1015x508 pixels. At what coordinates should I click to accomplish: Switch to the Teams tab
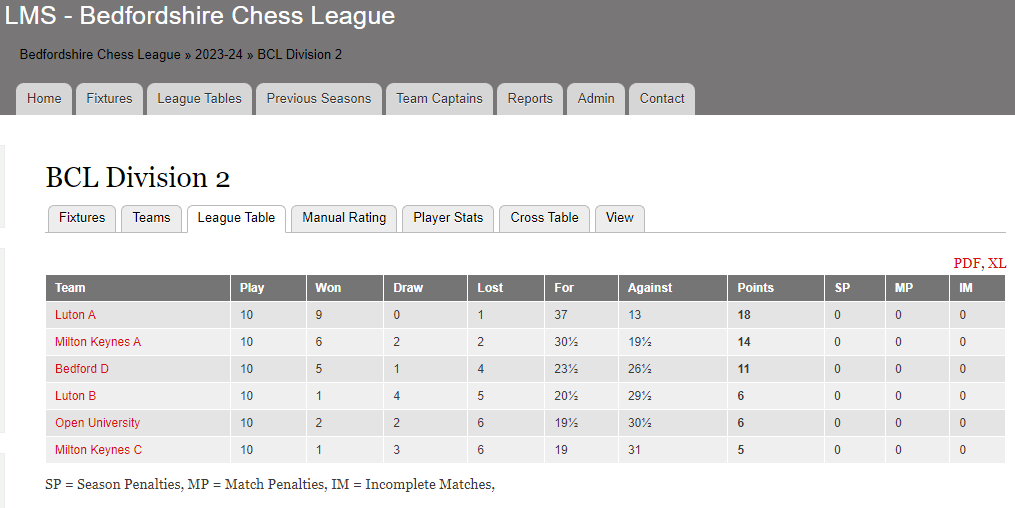(x=151, y=218)
